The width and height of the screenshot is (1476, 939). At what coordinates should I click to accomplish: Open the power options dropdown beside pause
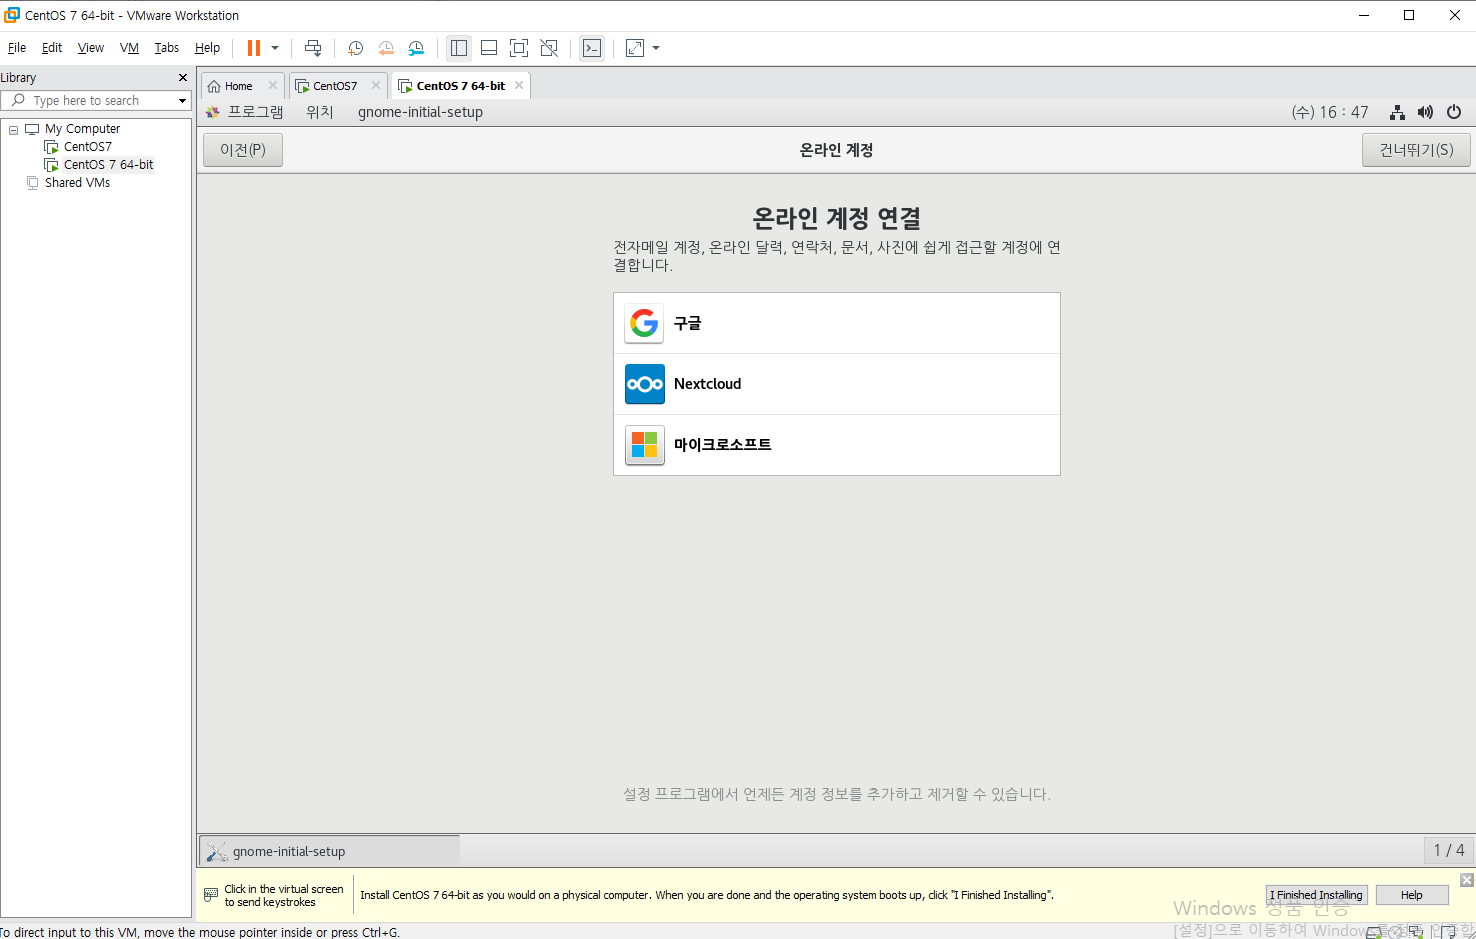(275, 48)
